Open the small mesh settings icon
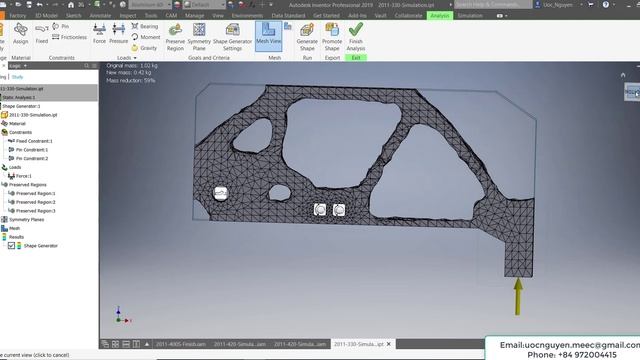Screen dimensions: 640x360 tap(288, 26)
